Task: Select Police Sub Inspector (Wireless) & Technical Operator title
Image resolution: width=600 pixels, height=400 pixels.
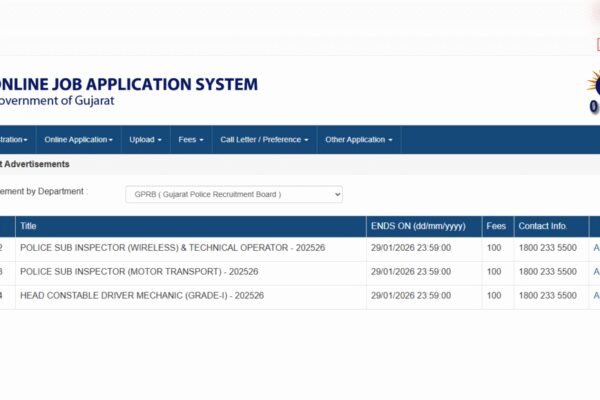Action: click(x=173, y=248)
